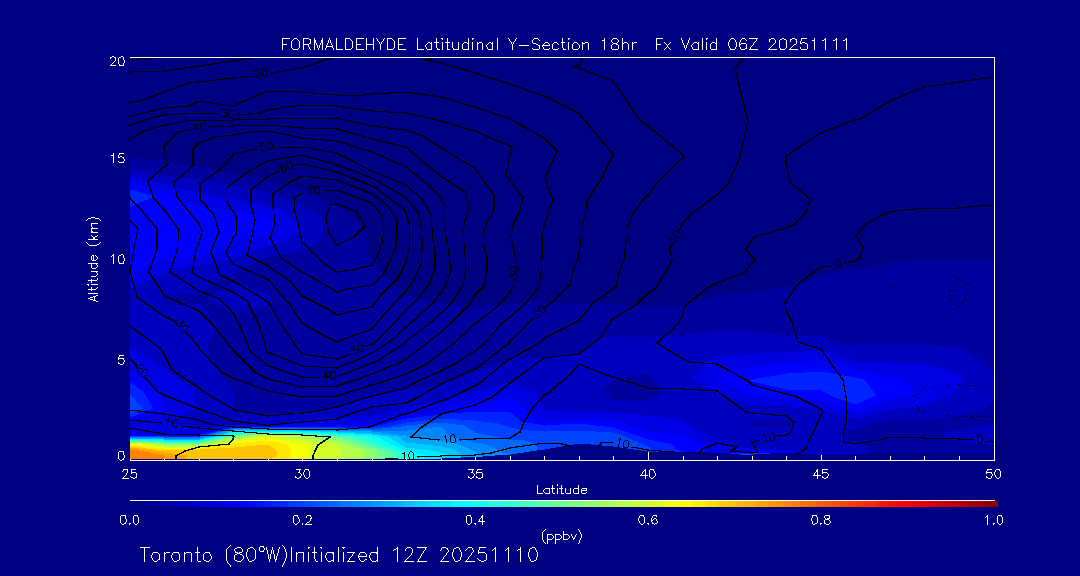Click the 0.8 colorbar scale label
Screen dimensions: 1080x576
click(x=821, y=520)
